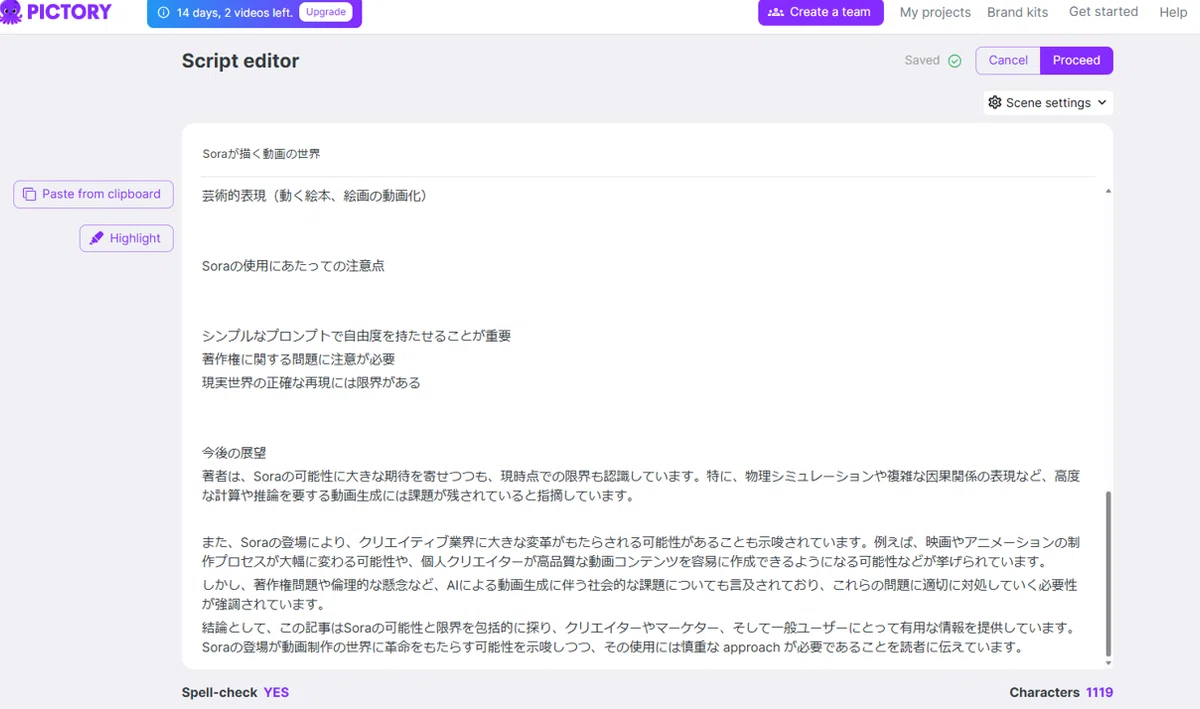Click the Characters 1119 counter

[1061, 692]
